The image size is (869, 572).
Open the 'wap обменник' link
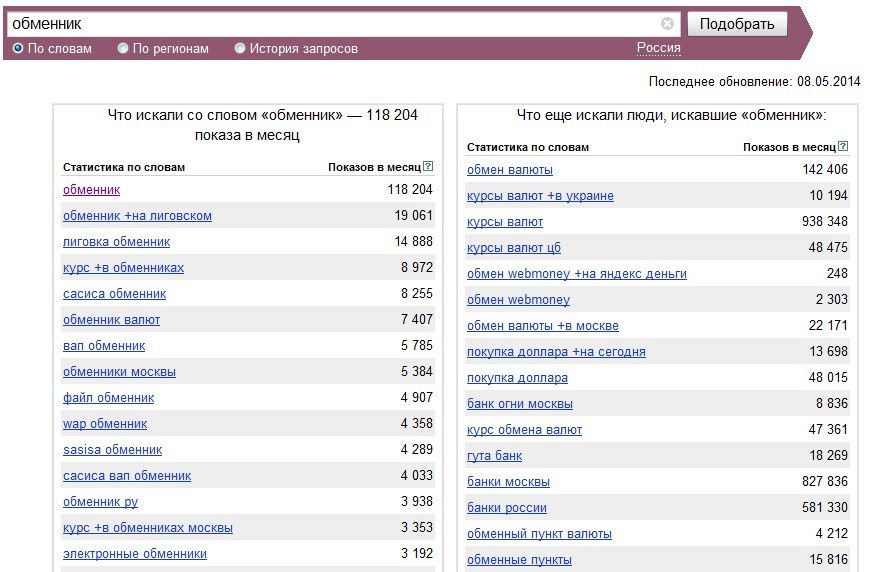coord(105,424)
